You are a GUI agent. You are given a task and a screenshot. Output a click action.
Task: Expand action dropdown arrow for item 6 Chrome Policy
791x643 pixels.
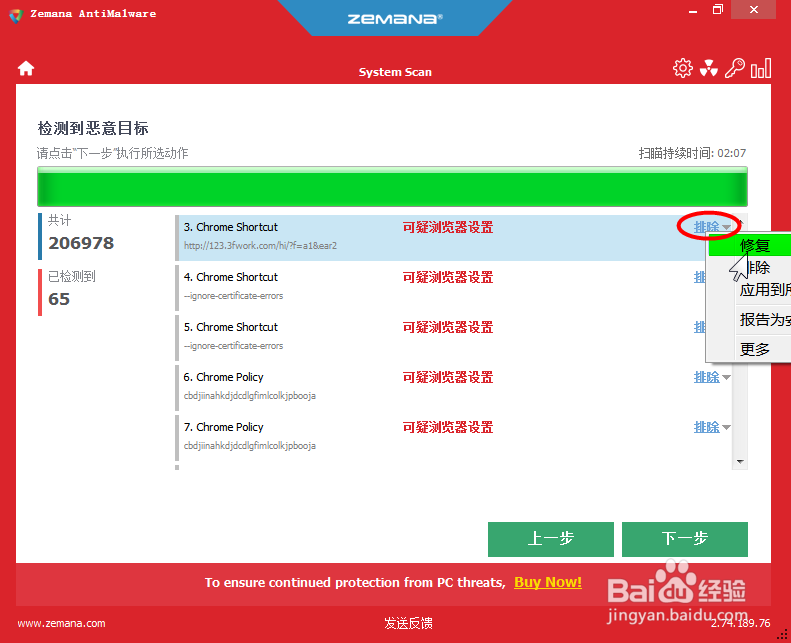click(x=726, y=377)
